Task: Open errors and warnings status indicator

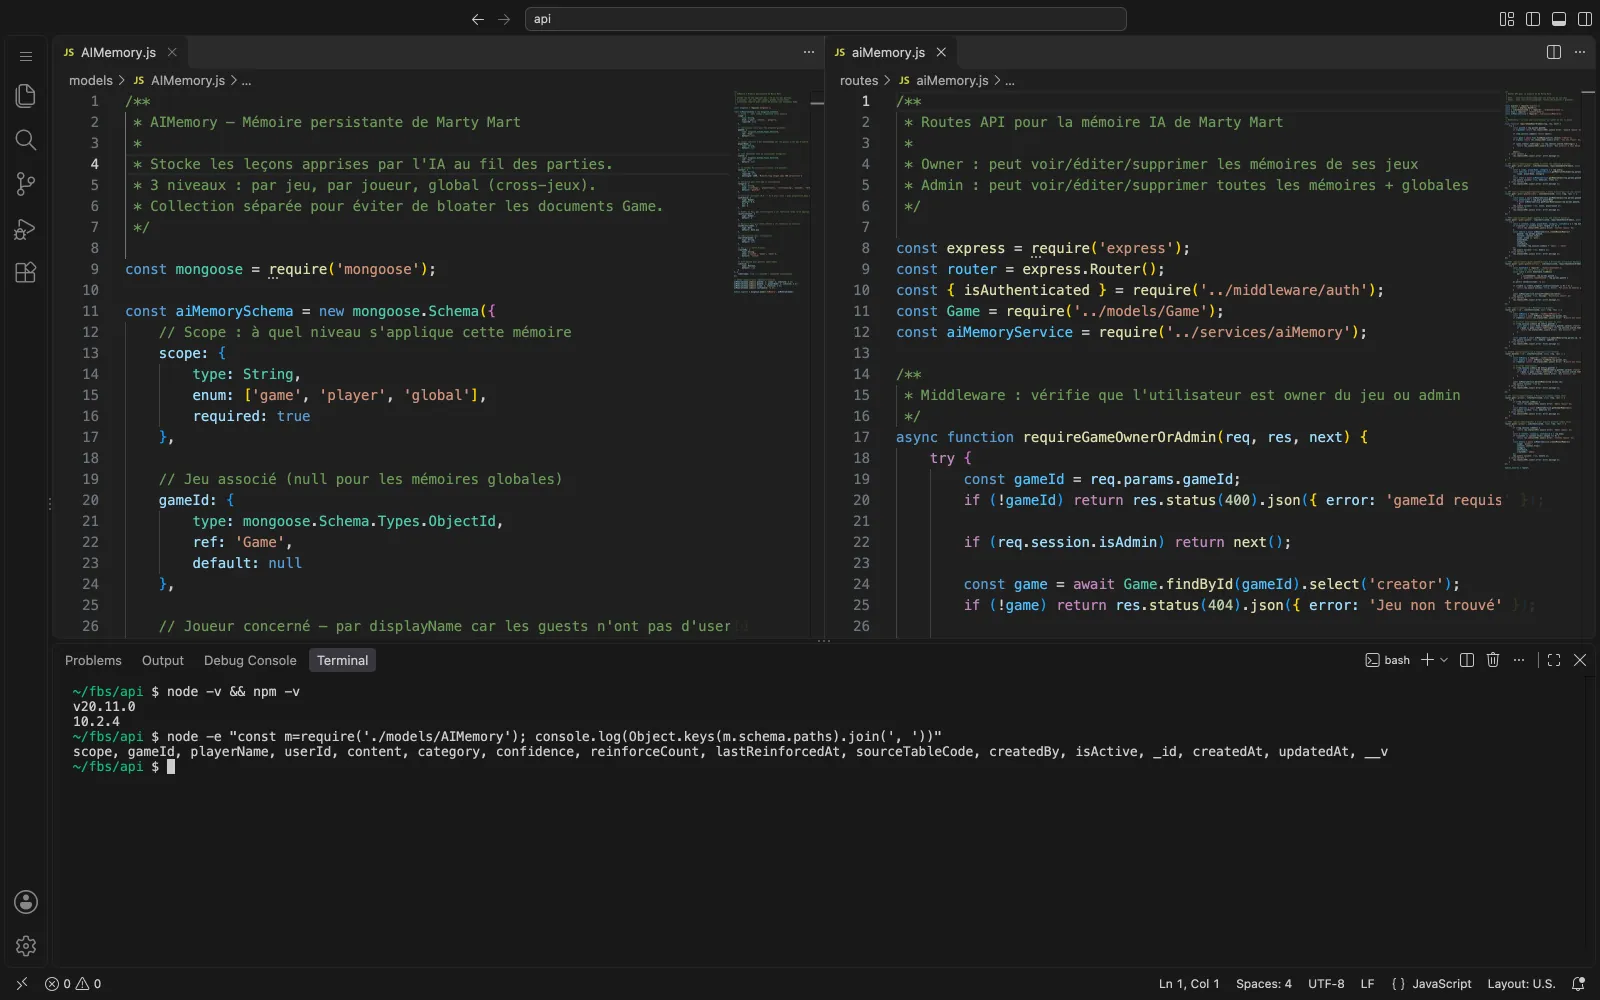Action: pos(73,984)
